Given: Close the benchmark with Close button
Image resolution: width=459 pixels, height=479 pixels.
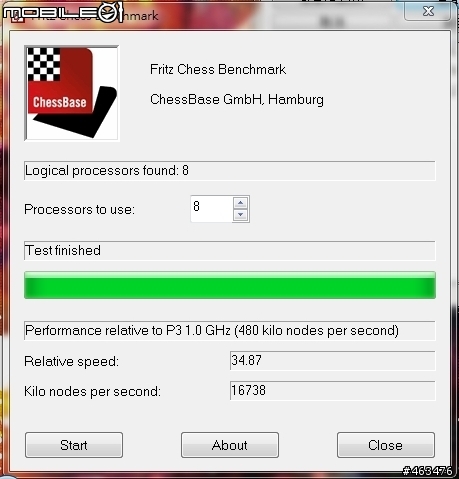Looking at the screenshot, I should (x=386, y=445).
